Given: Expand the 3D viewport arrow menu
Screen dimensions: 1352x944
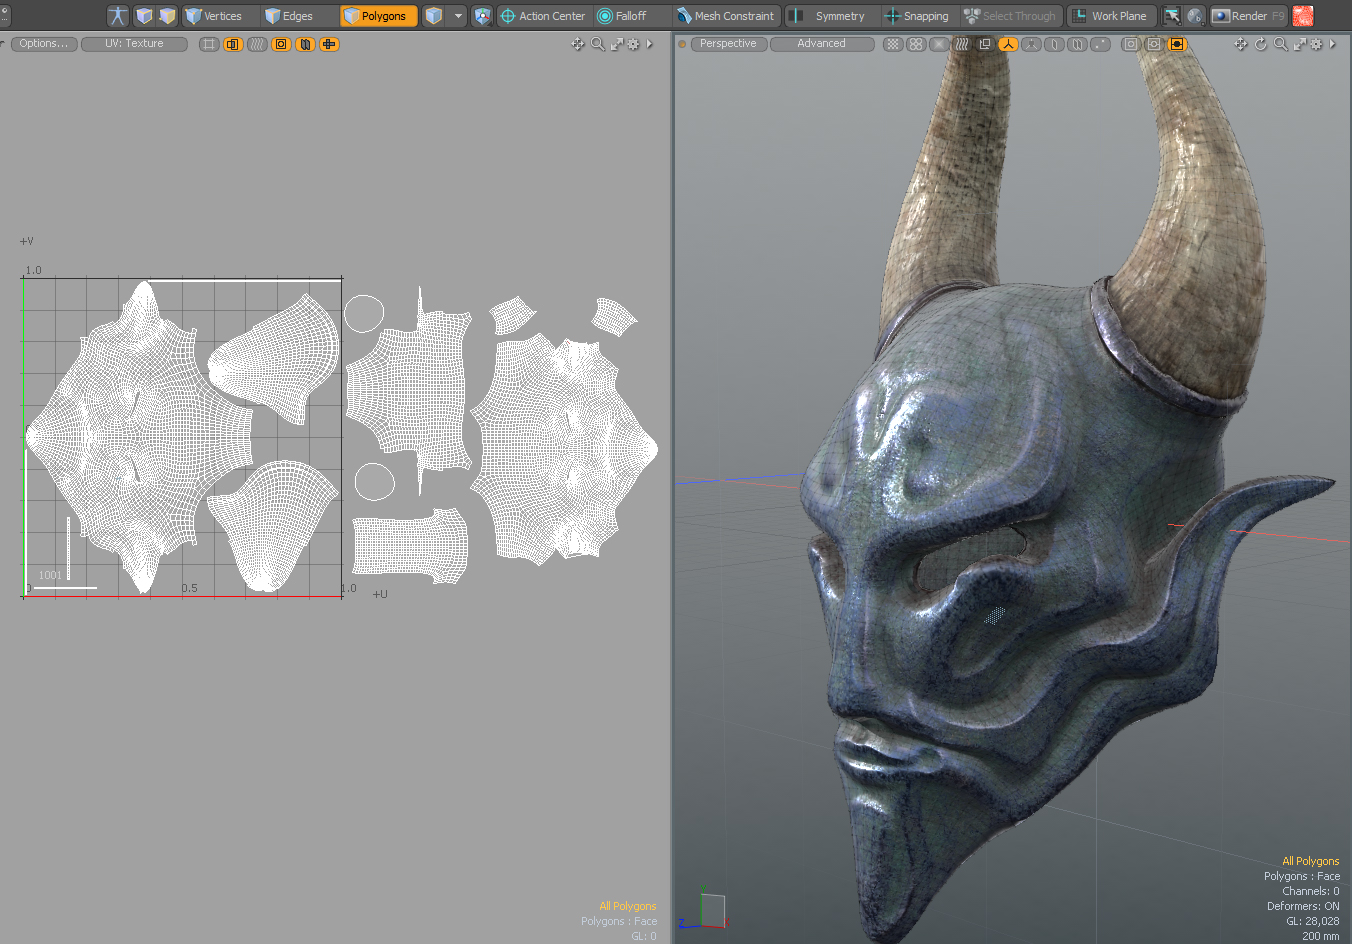Looking at the screenshot, I should point(1333,44).
